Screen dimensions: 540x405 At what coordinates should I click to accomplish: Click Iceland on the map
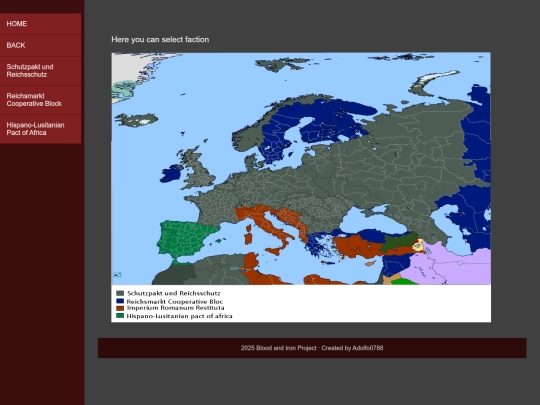click(136, 120)
